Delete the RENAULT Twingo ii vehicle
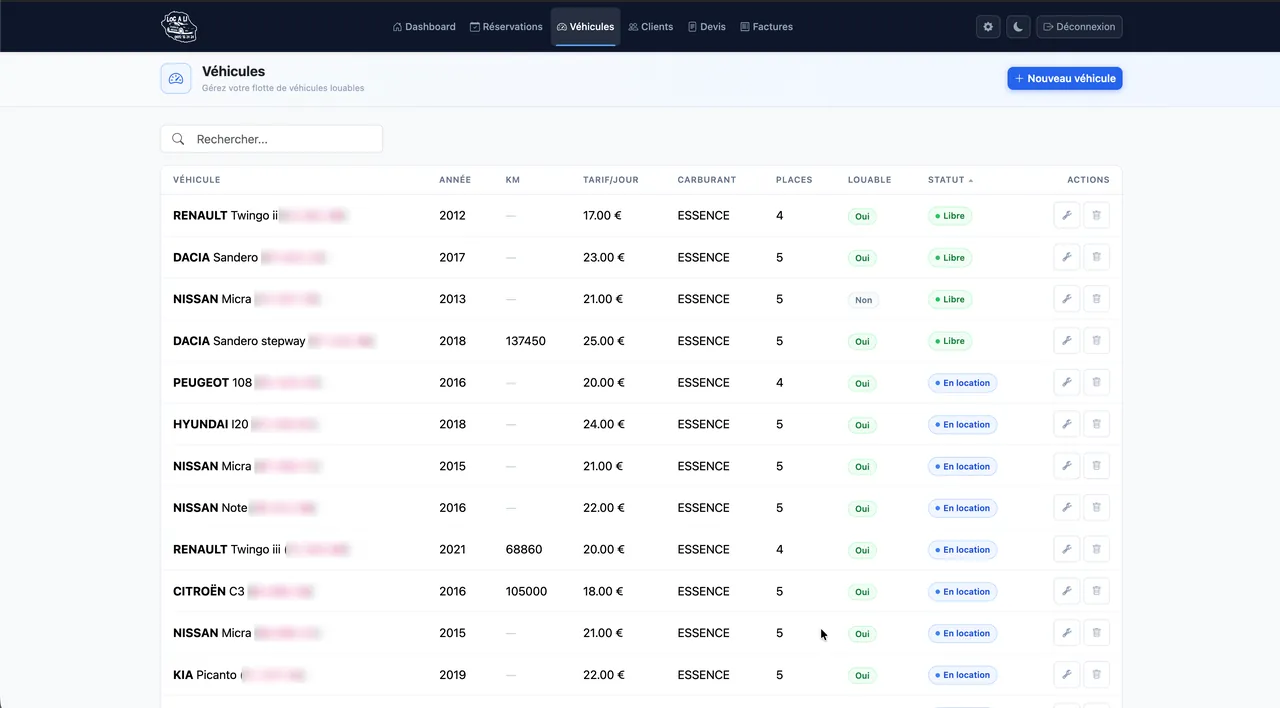This screenshot has width=1280, height=708. click(x=1096, y=215)
